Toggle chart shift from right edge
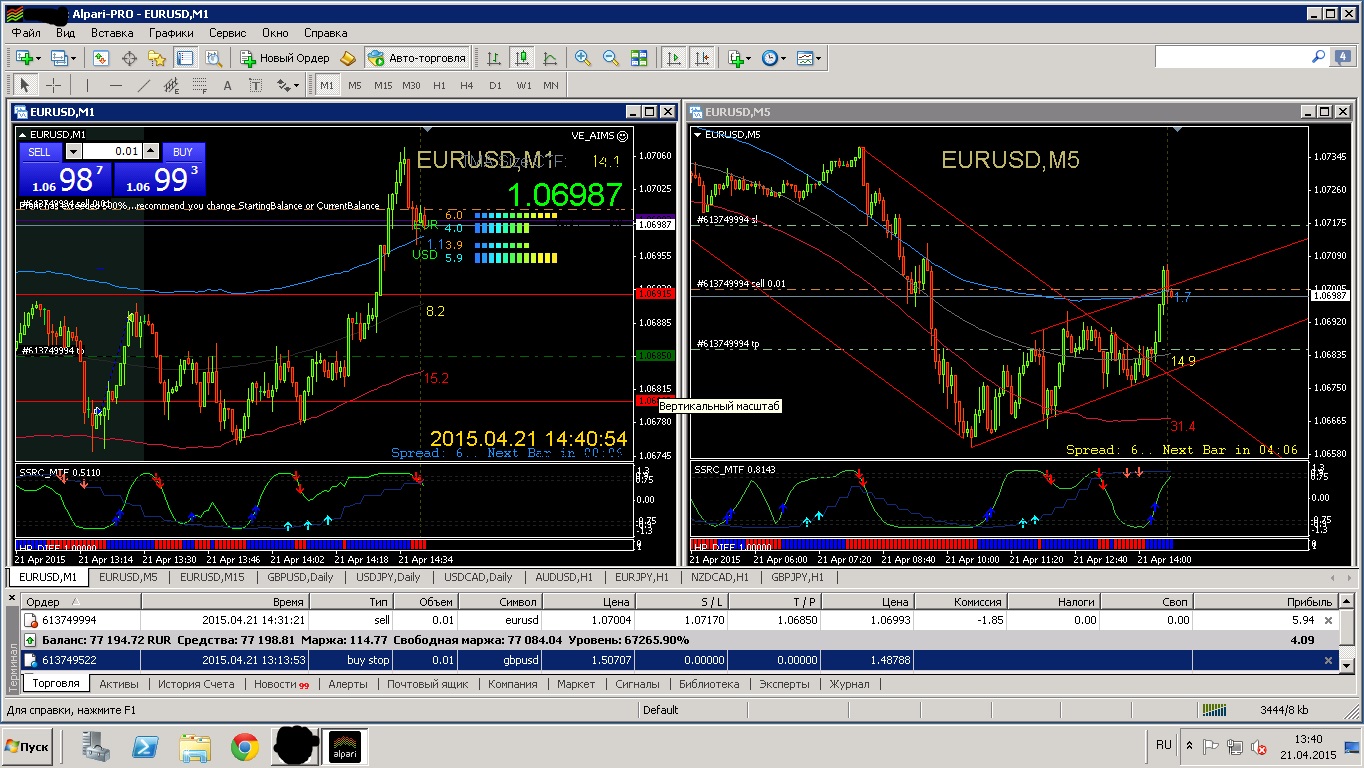The height and width of the screenshot is (768, 1364). [702, 58]
